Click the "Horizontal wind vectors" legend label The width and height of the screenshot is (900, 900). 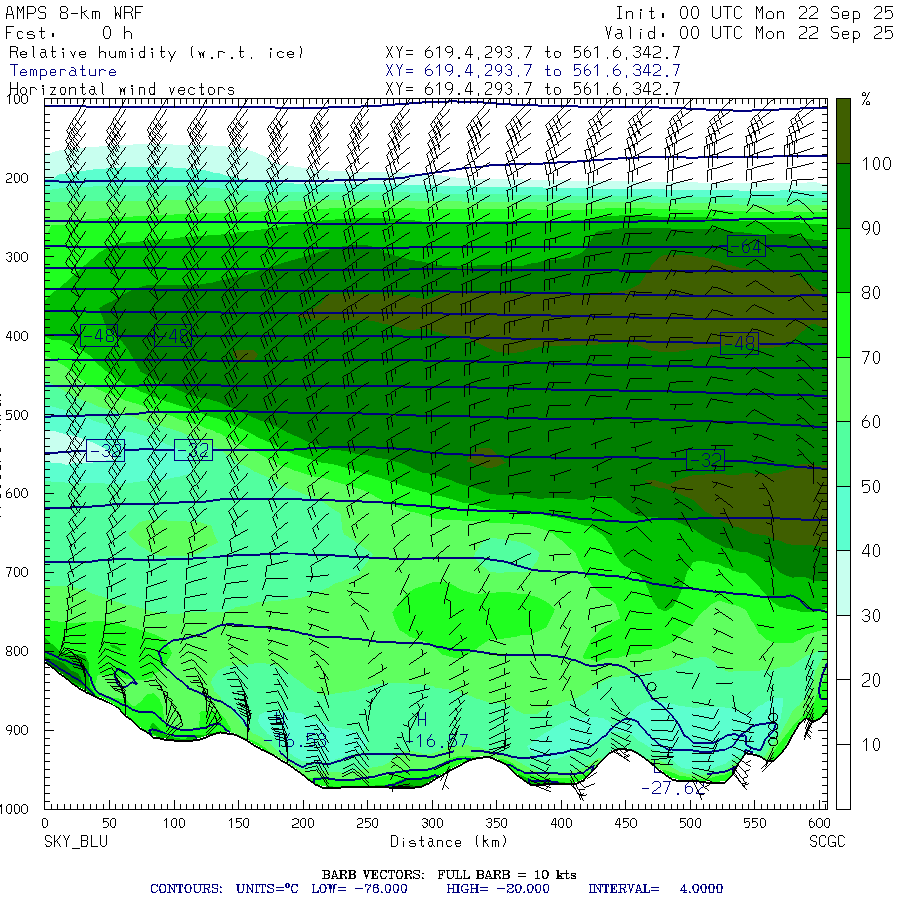point(122,90)
